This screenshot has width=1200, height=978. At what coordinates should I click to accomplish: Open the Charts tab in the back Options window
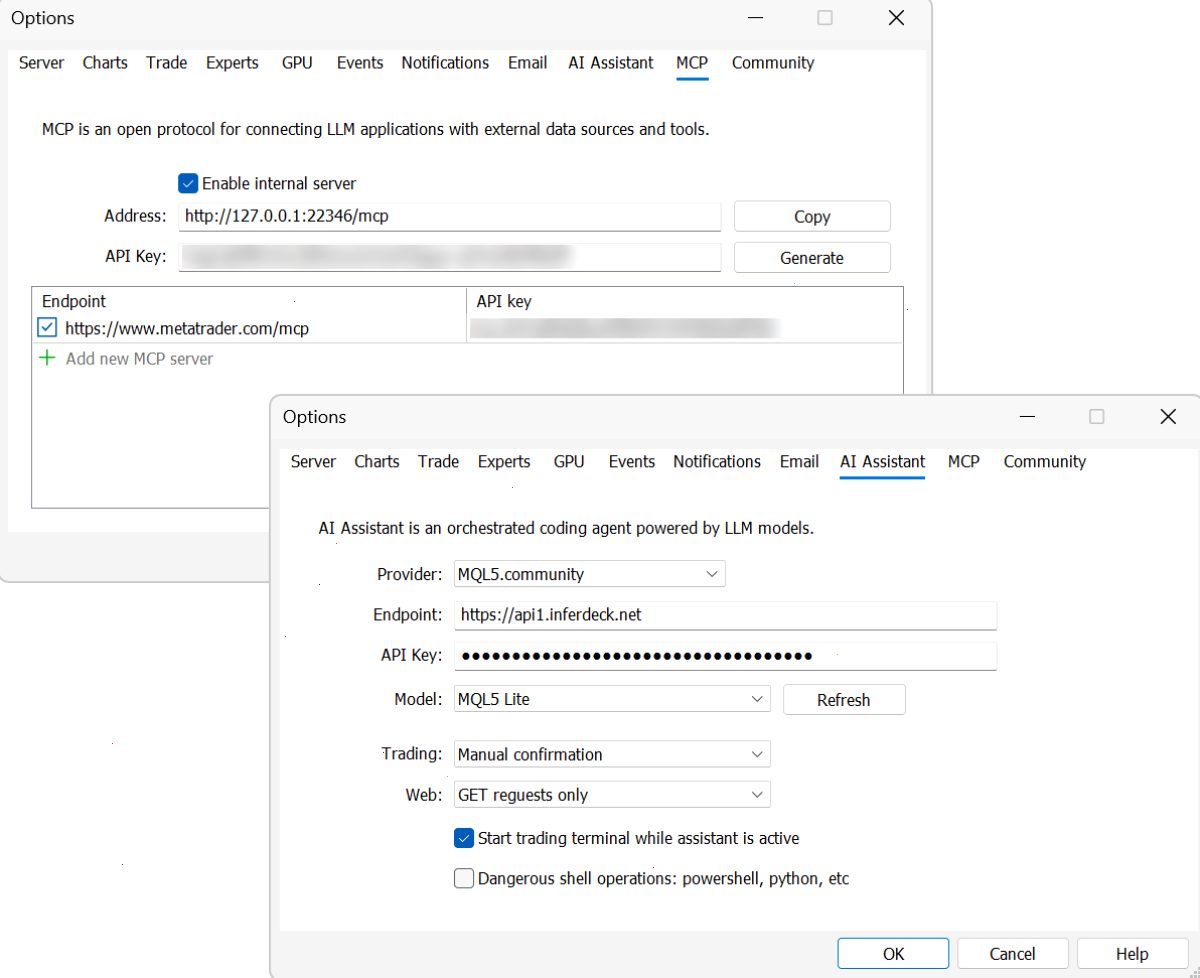[x=105, y=62]
